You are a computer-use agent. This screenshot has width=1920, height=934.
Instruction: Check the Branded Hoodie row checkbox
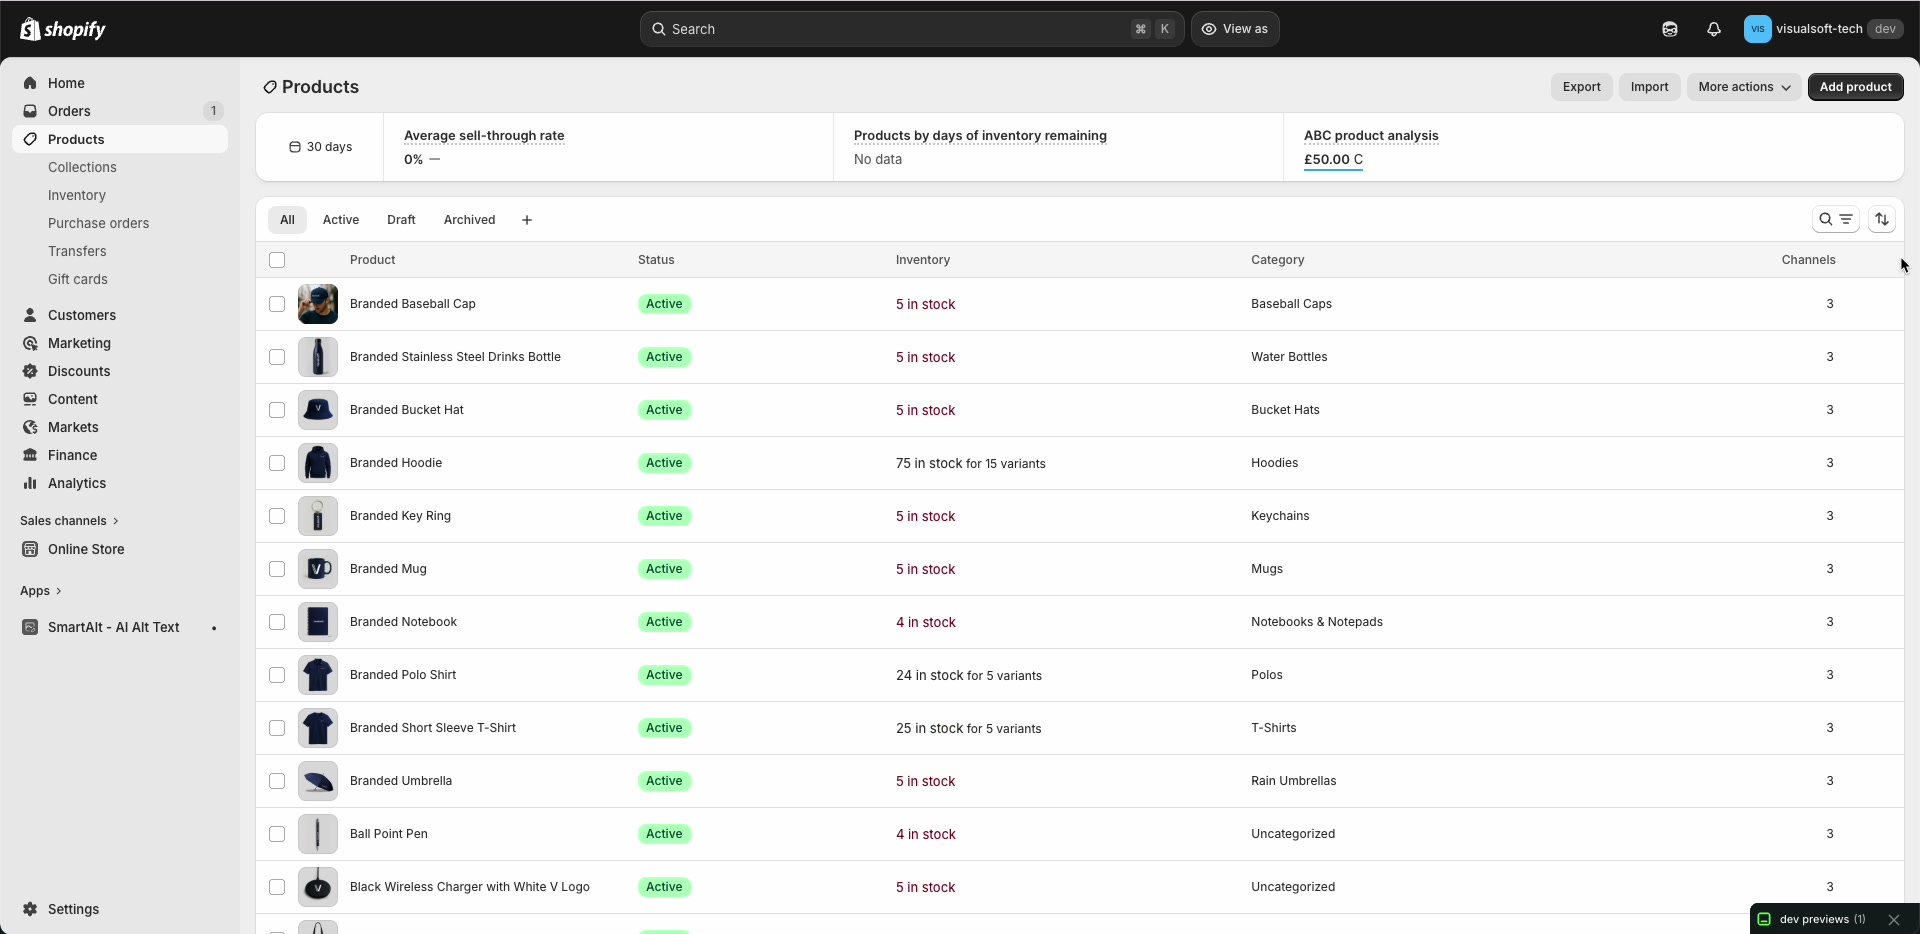277,463
